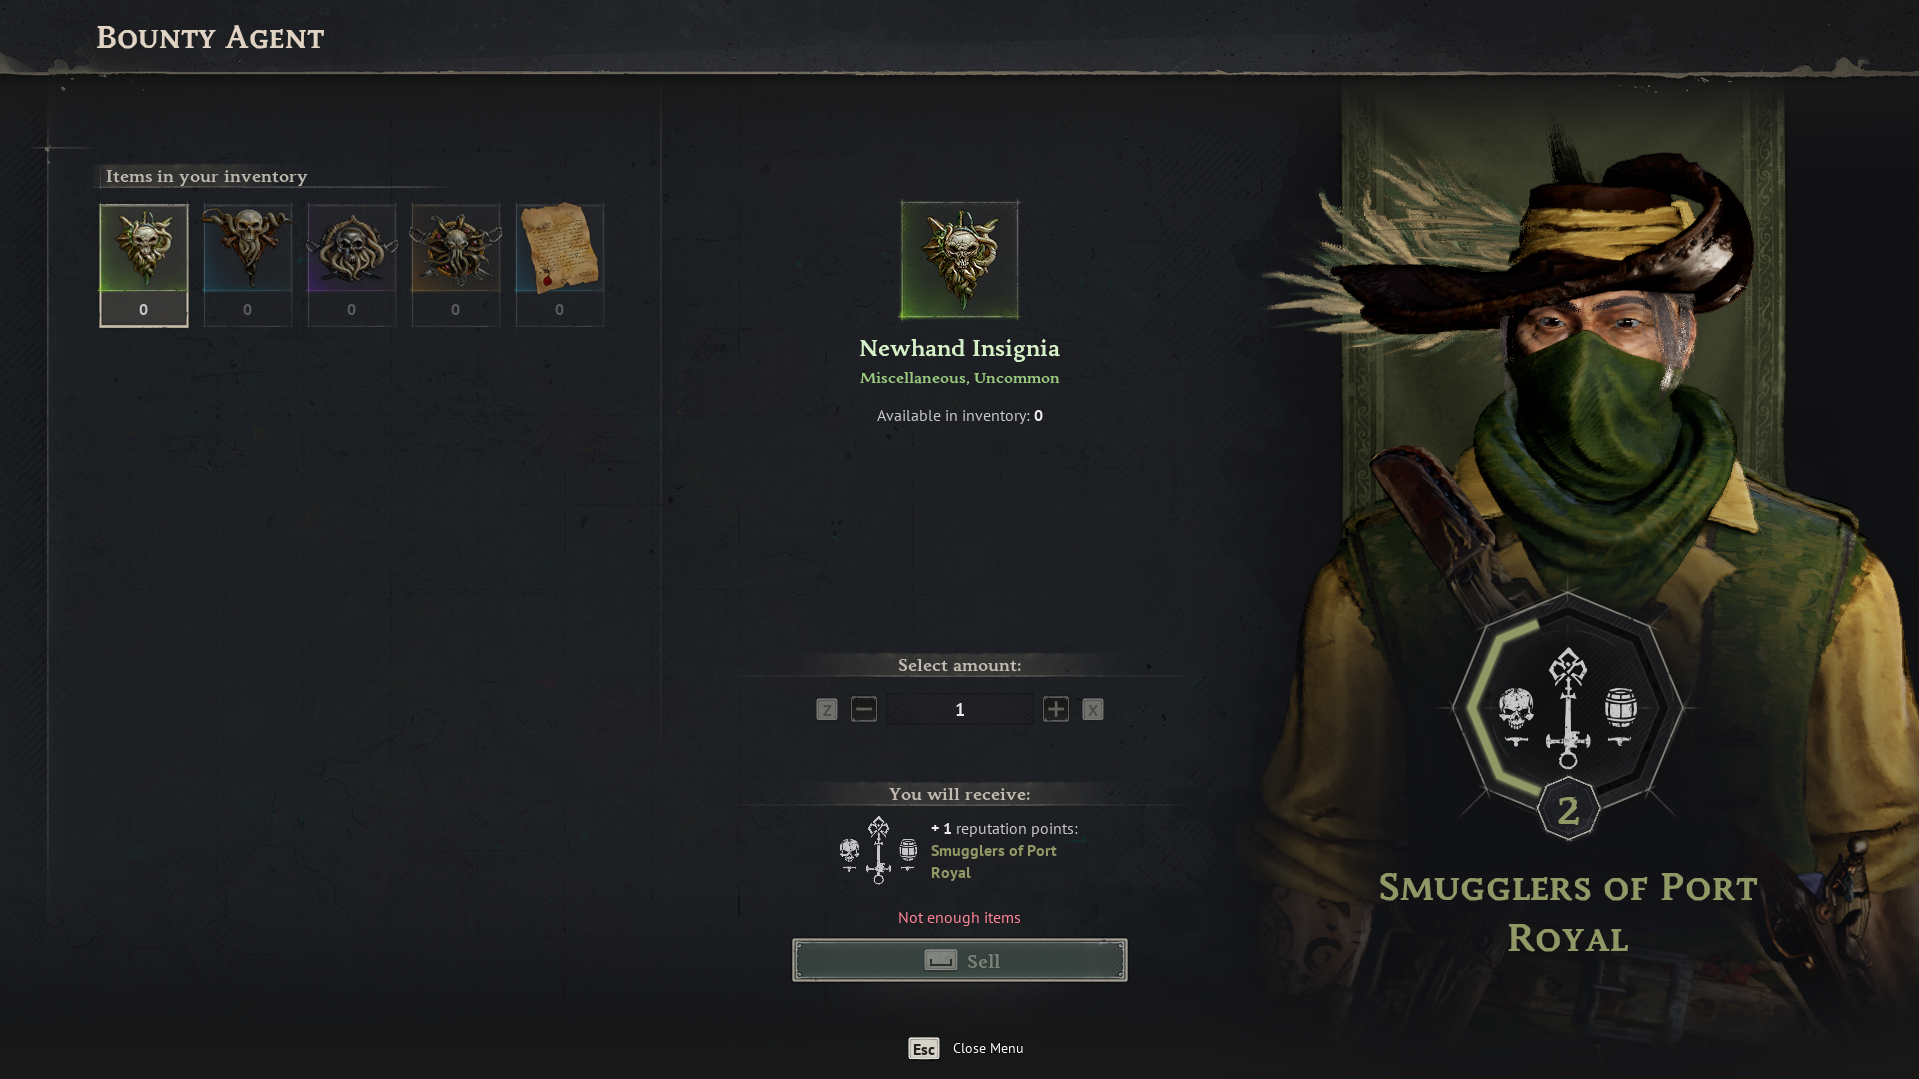
Task: Click the X maximum amount key icon
Action: [1093, 709]
